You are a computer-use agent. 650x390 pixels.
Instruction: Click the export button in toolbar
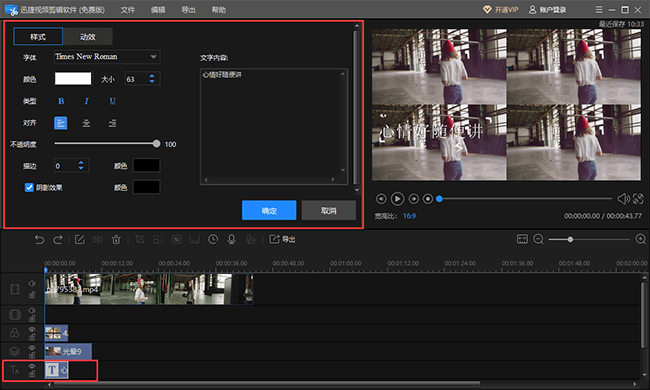(x=282, y=240)
